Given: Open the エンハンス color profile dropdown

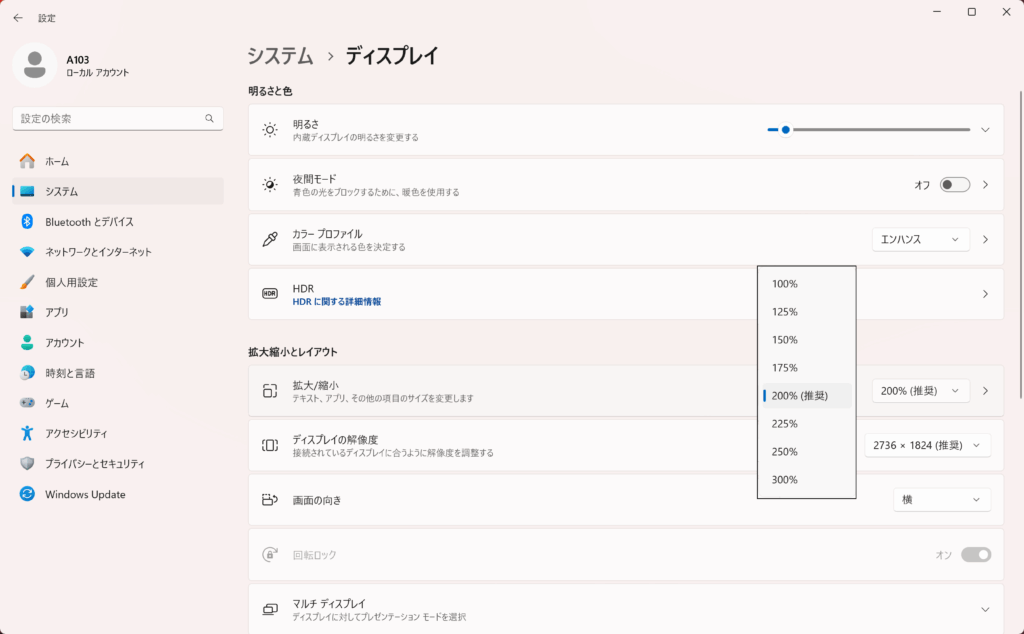Looking at the screenshot, I should (x=920, y=240).
